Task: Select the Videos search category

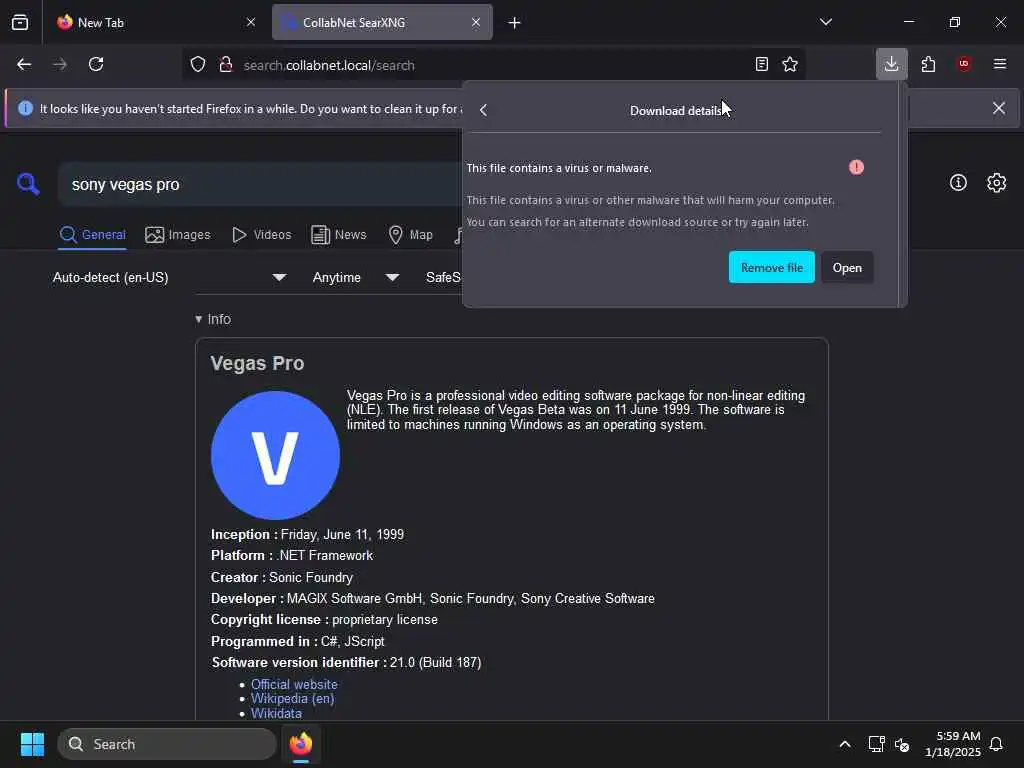Action: point(261,235)
